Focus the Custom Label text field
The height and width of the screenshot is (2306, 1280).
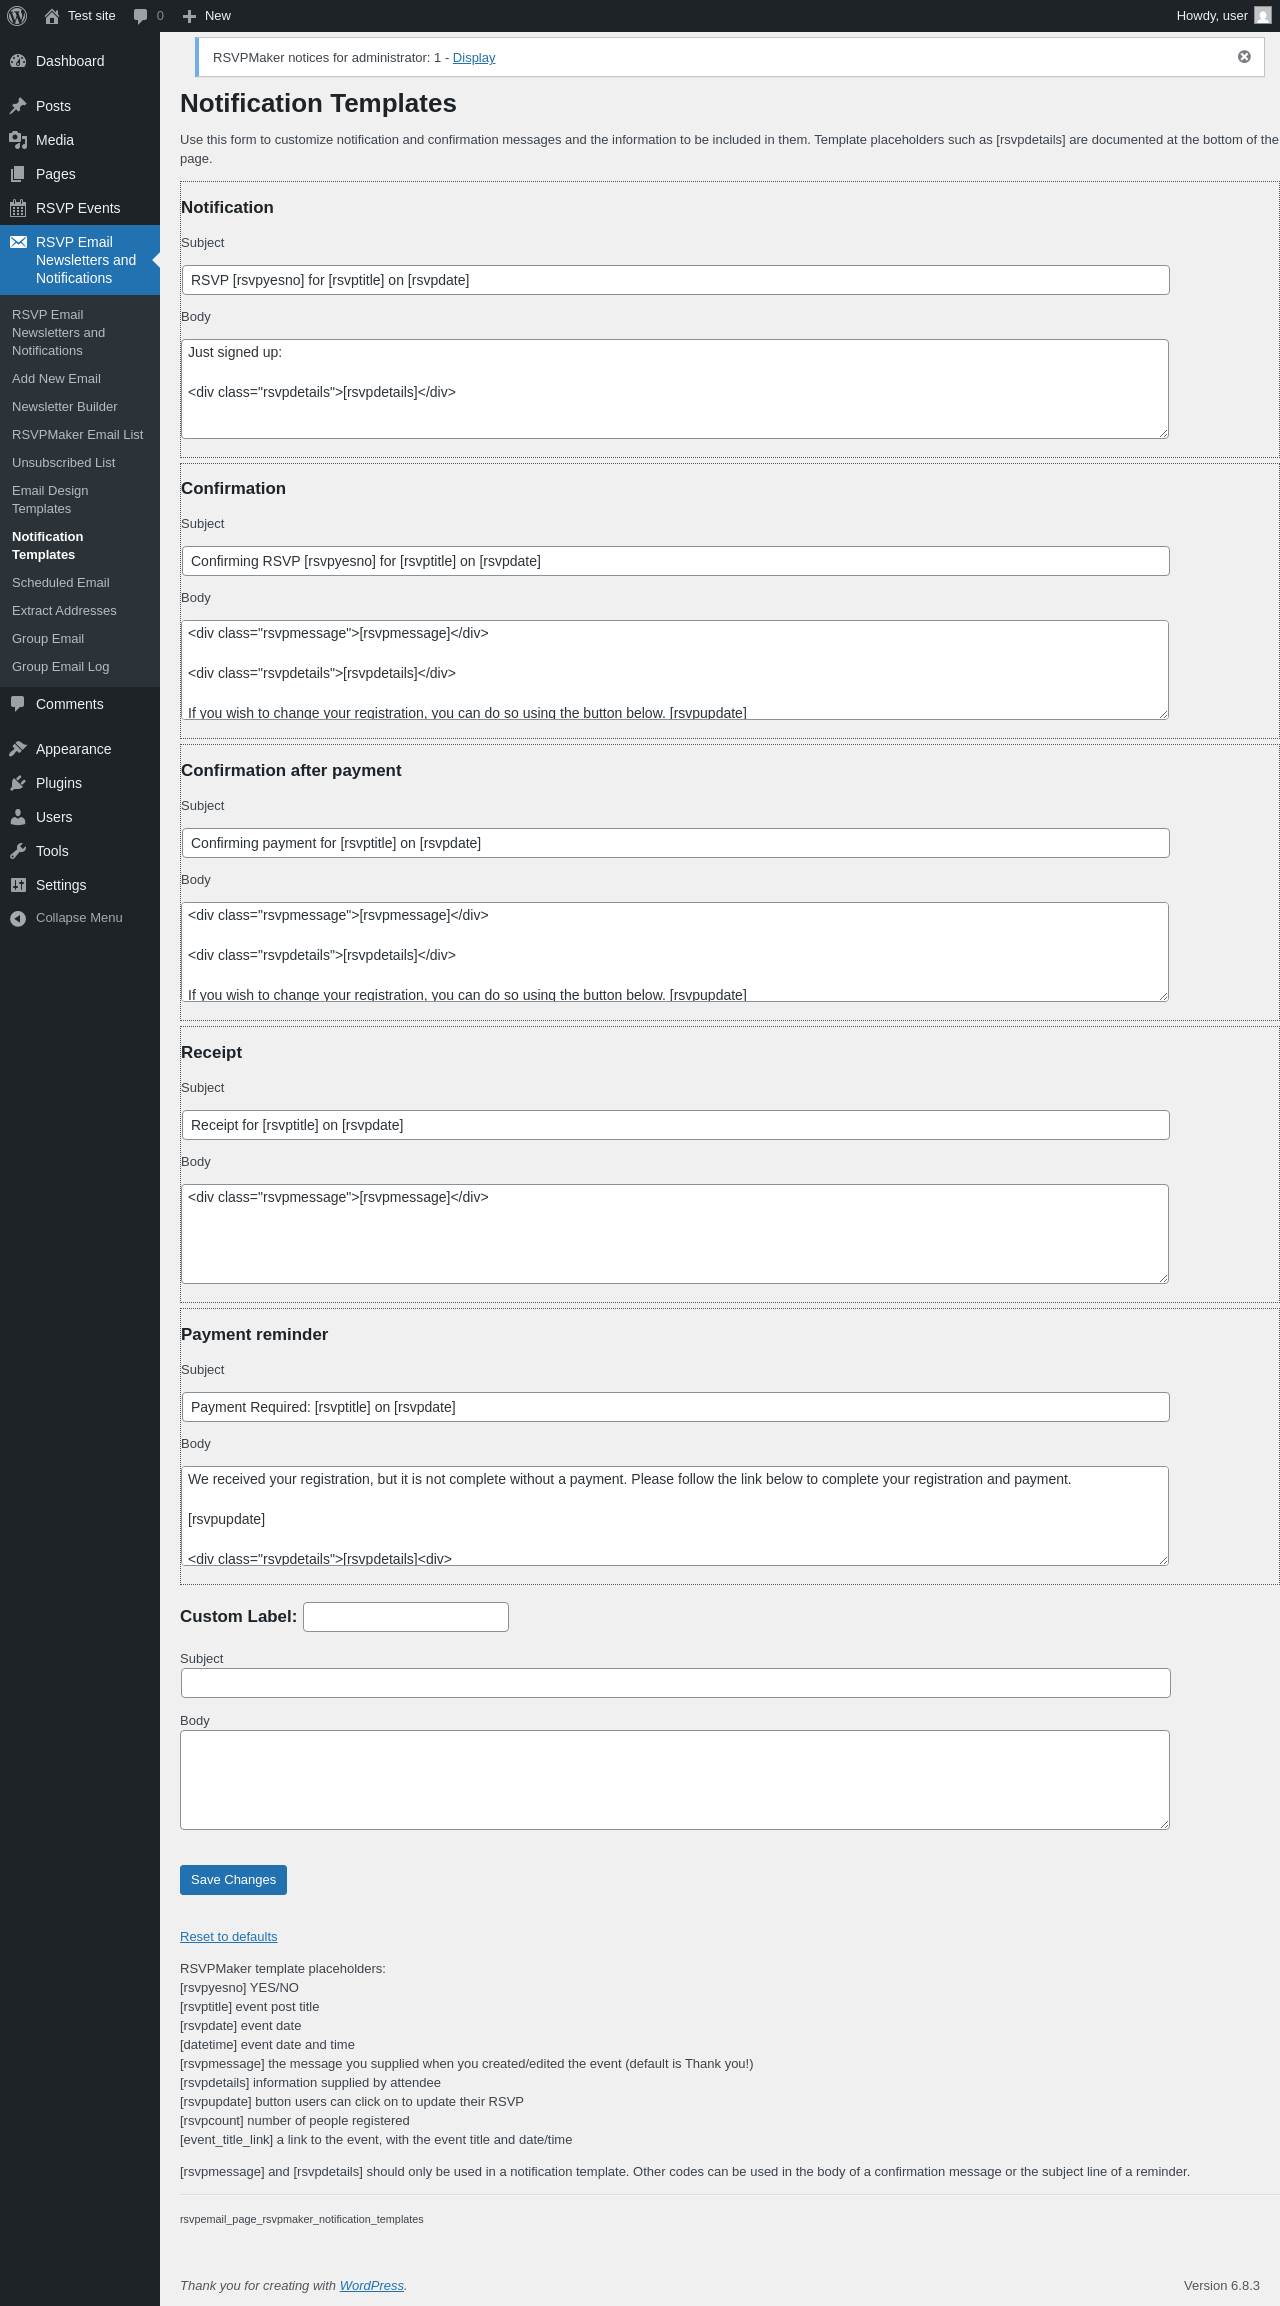pos(405,1617)
